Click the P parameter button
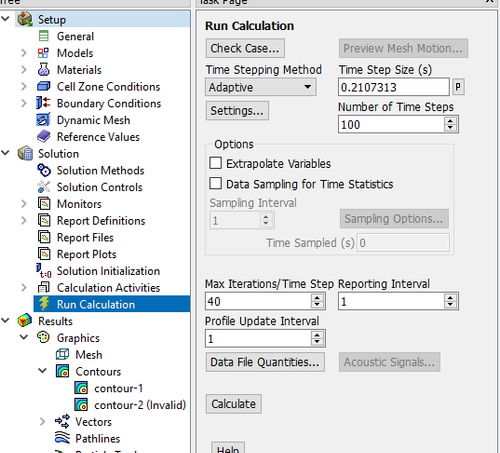 click(x=458, y=87)
